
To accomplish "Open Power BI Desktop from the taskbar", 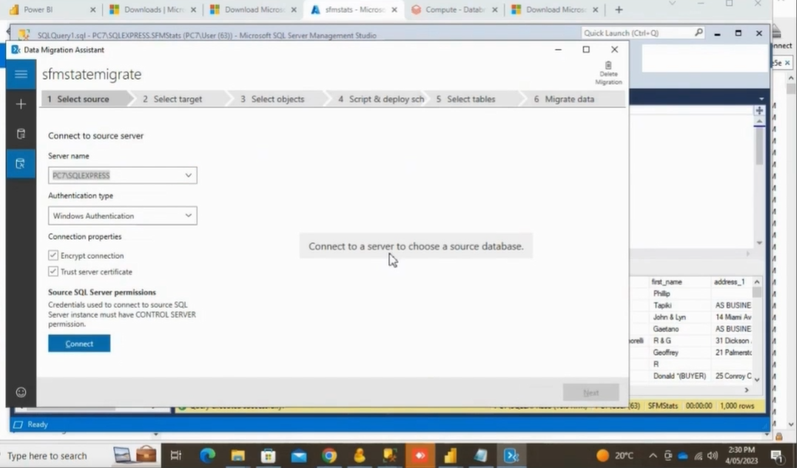I will tap(450, 455).
